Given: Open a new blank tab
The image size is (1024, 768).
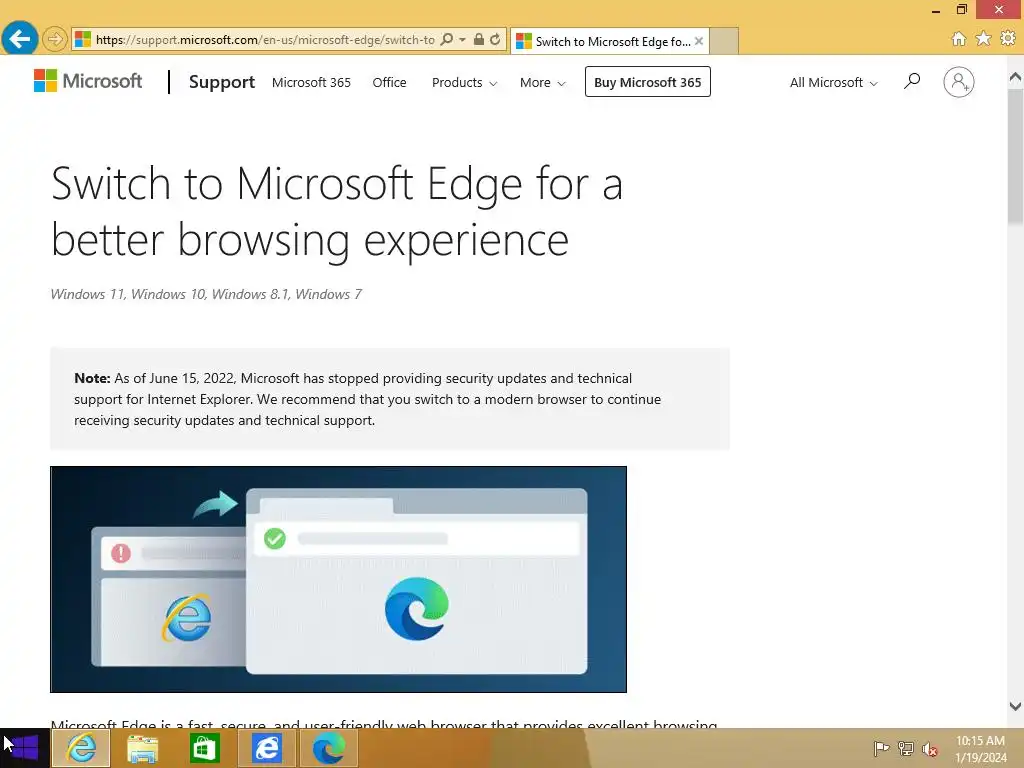Looking at the screenshot, I should point(724,41).
